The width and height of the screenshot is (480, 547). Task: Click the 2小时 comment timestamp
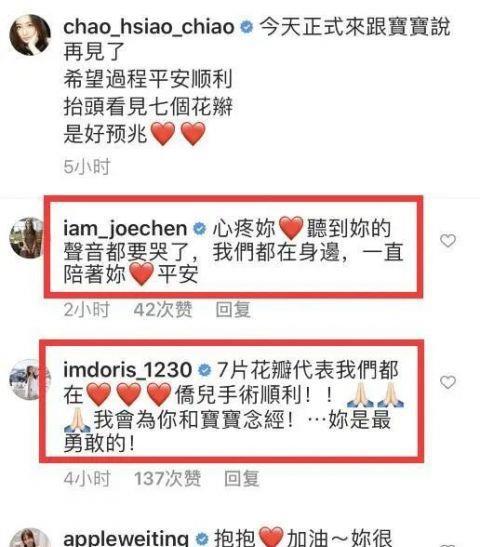pos(87,309)
